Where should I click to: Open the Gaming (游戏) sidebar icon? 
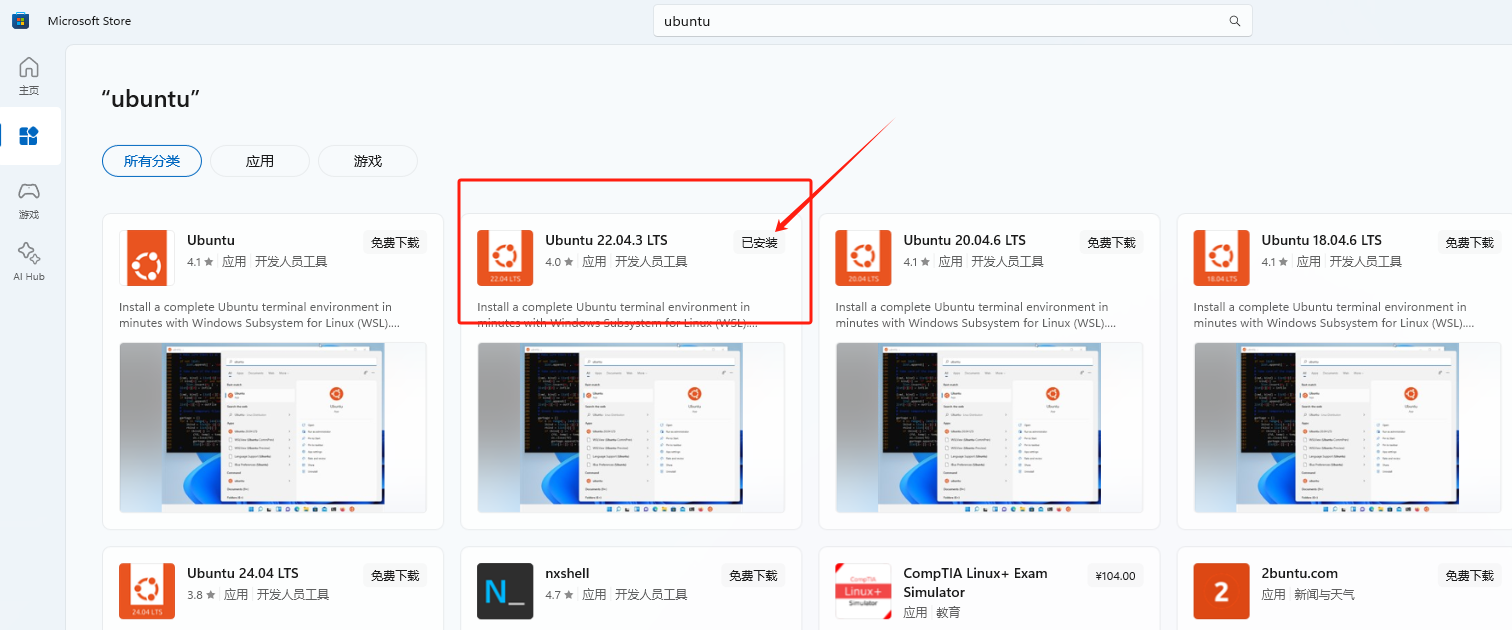(x=29, y=199)
